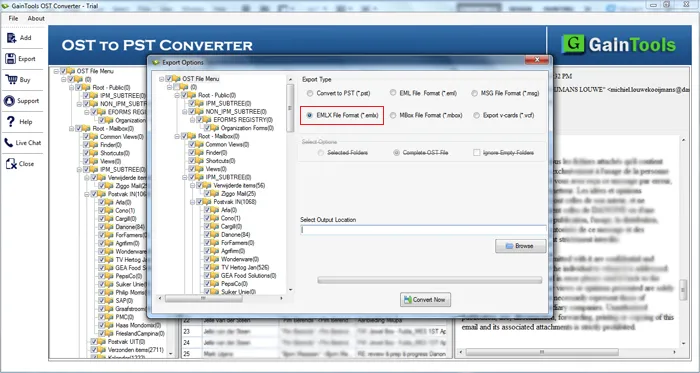700x373 pixels.
Task: Click the GainTools logo in the banner
Action: click(618, 45)
